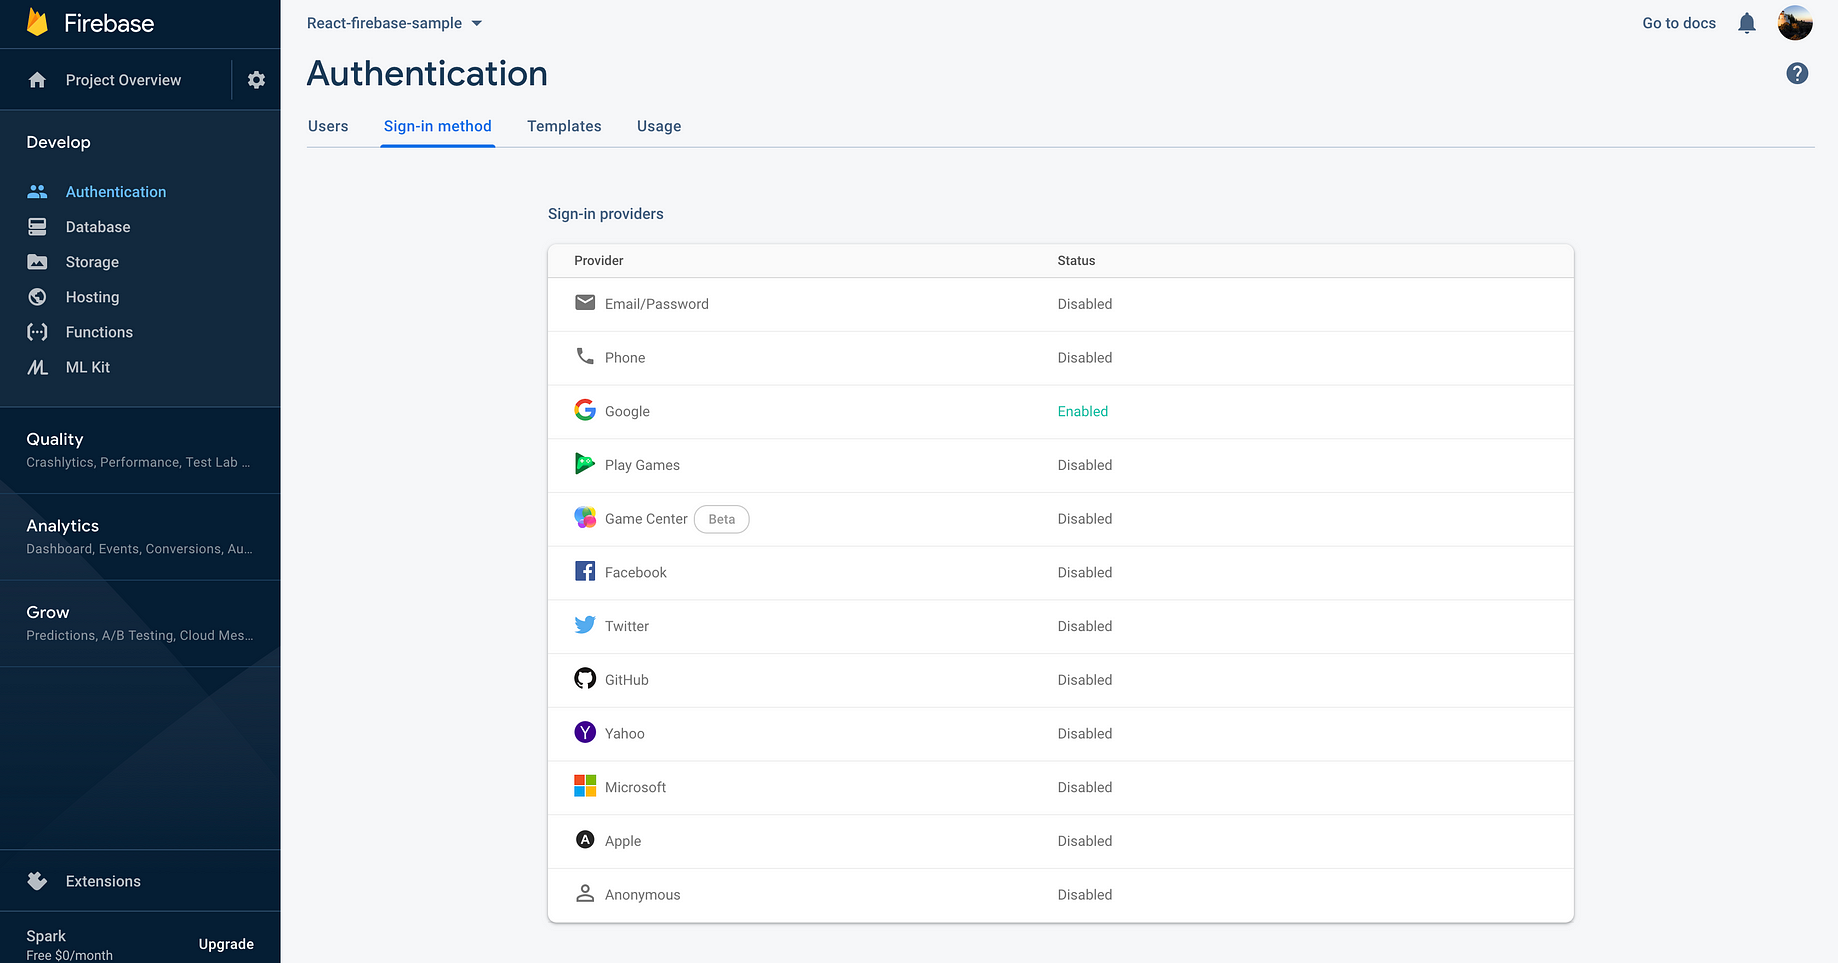This screenshot has width=1838, height=963.
Task: Click the Play Games provider name
Action: (x=642, y=465)
